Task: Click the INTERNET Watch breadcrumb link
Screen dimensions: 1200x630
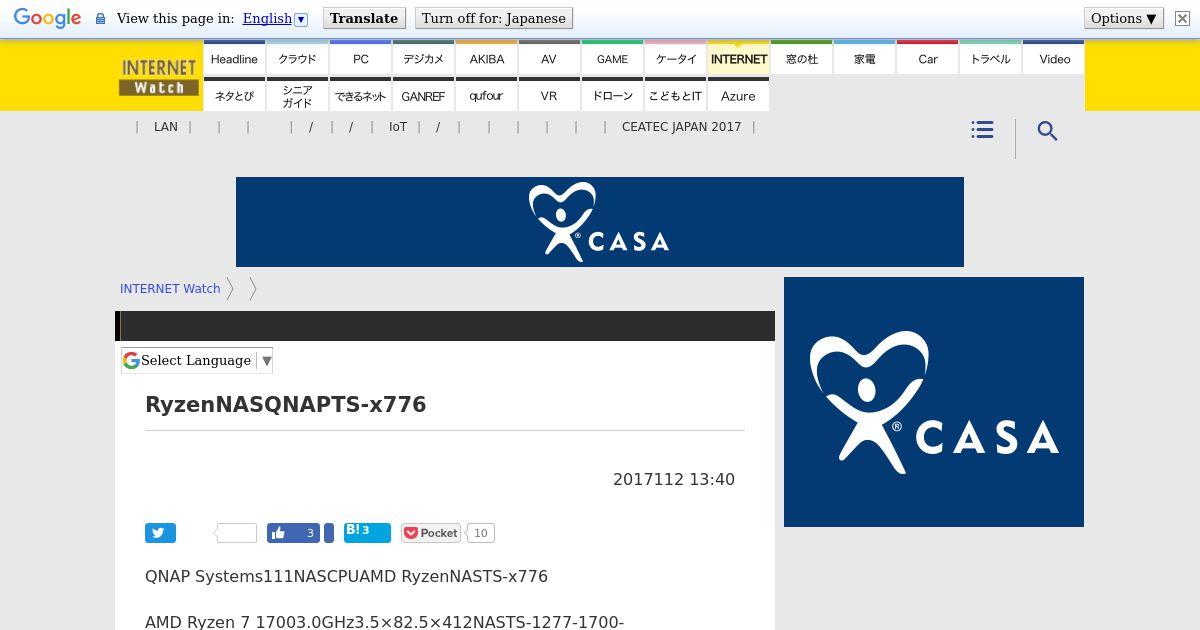Action: pyautogui.click(x=170, y=289)
